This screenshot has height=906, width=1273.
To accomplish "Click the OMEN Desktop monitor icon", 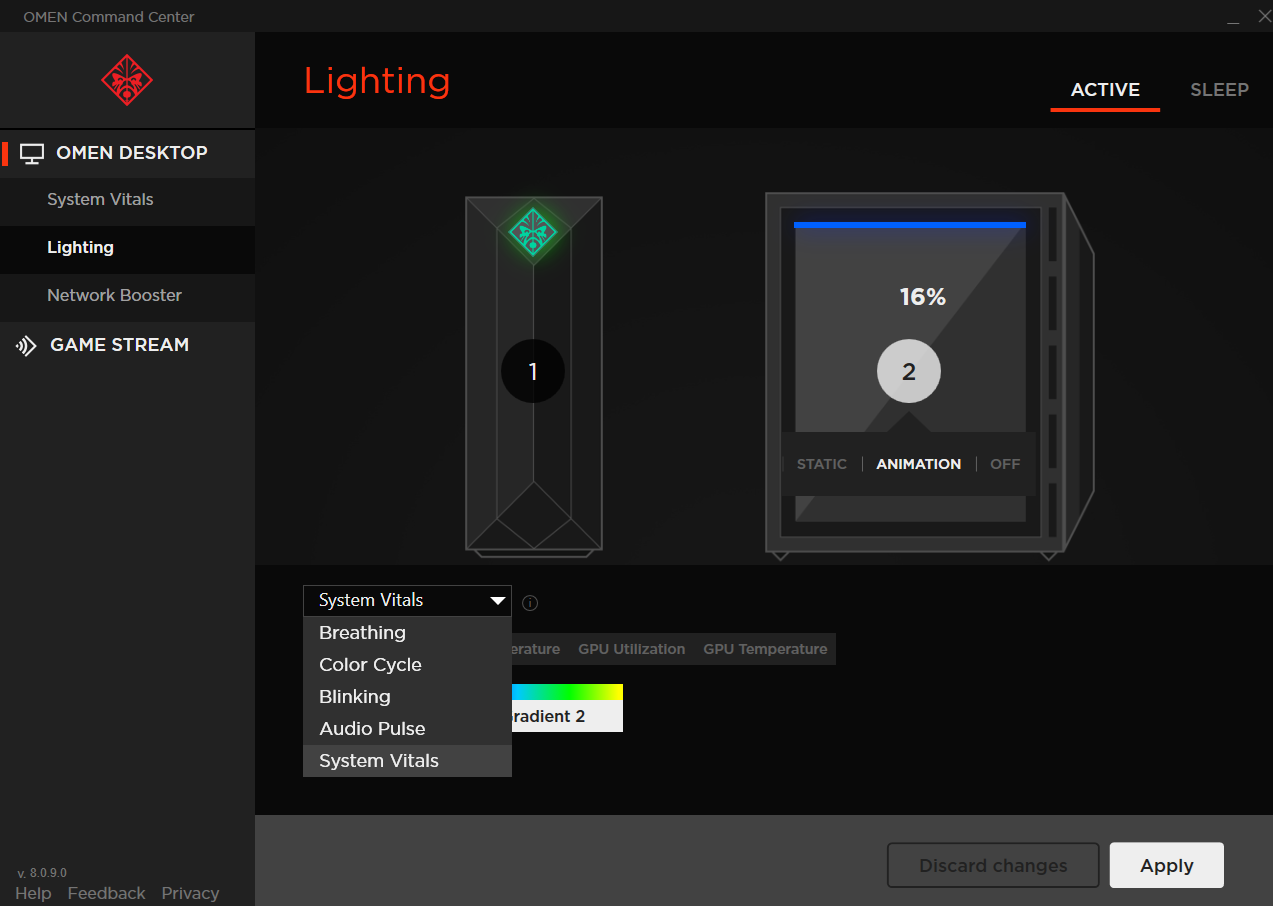I will click(32, 153).
